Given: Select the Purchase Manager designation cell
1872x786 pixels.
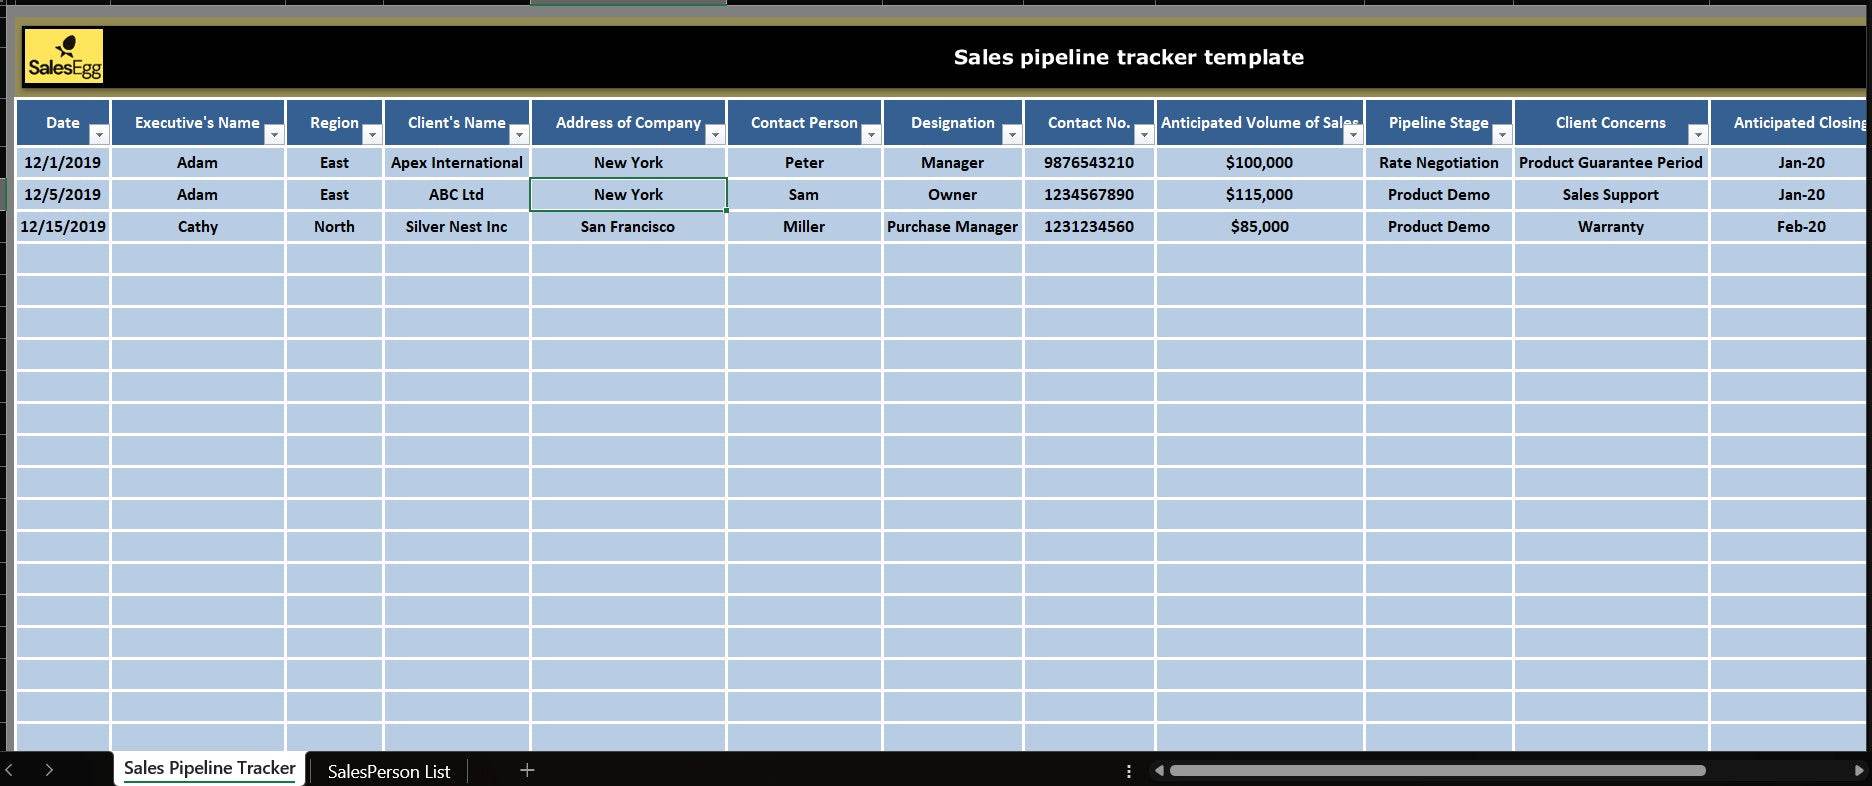Looking at the screenshot, I should tap(953, 226).
